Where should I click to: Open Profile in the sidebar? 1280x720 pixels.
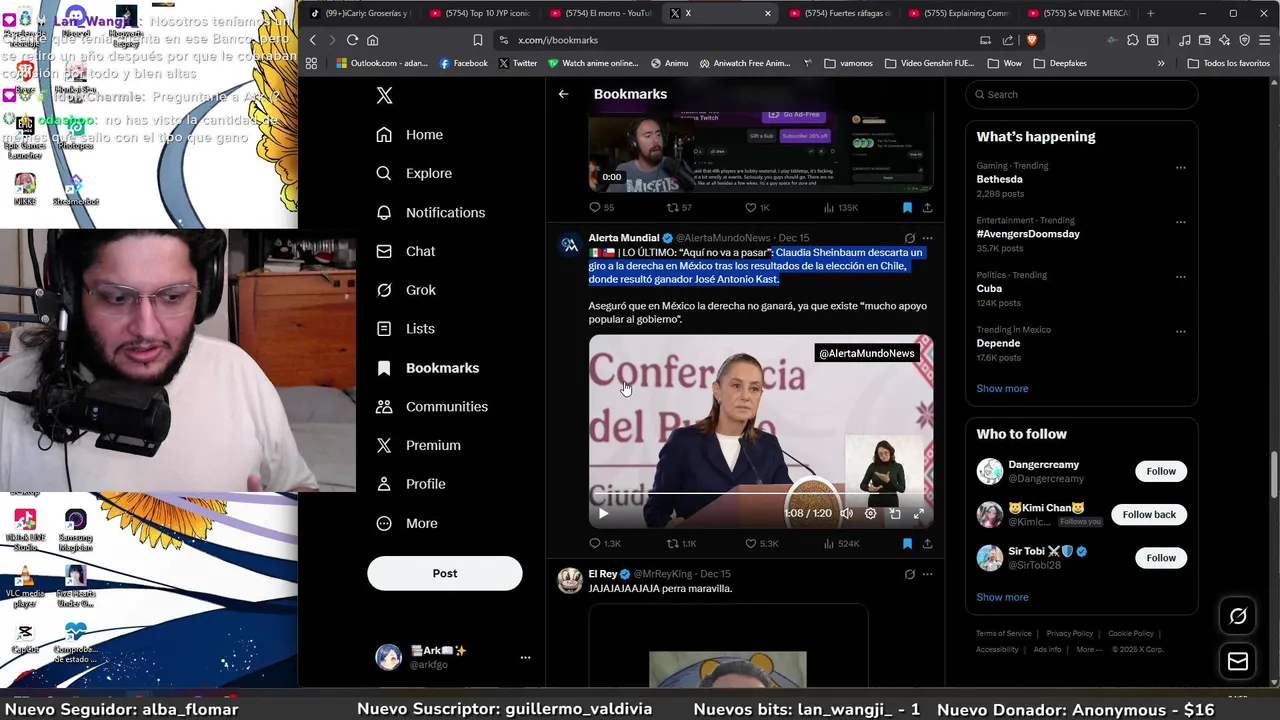point(411,484)
